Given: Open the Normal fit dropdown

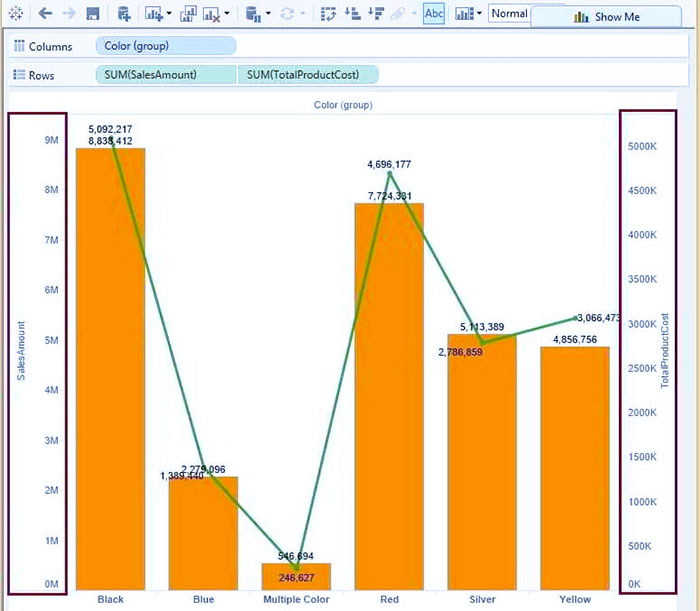Looking at the screenshot, I should (509, 14).
